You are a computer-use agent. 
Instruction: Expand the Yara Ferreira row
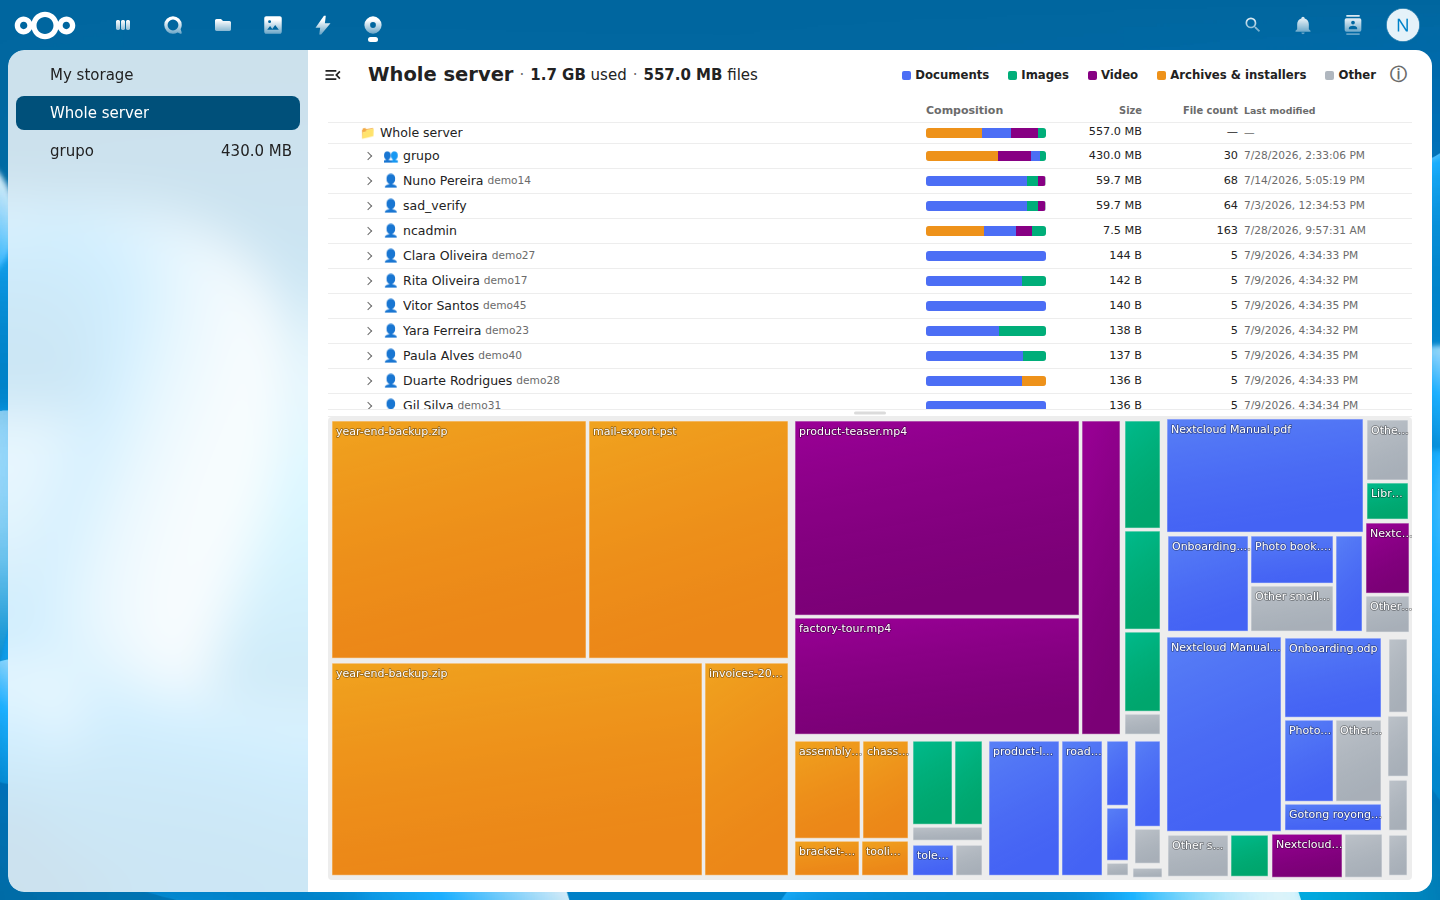tap(369, 331)
